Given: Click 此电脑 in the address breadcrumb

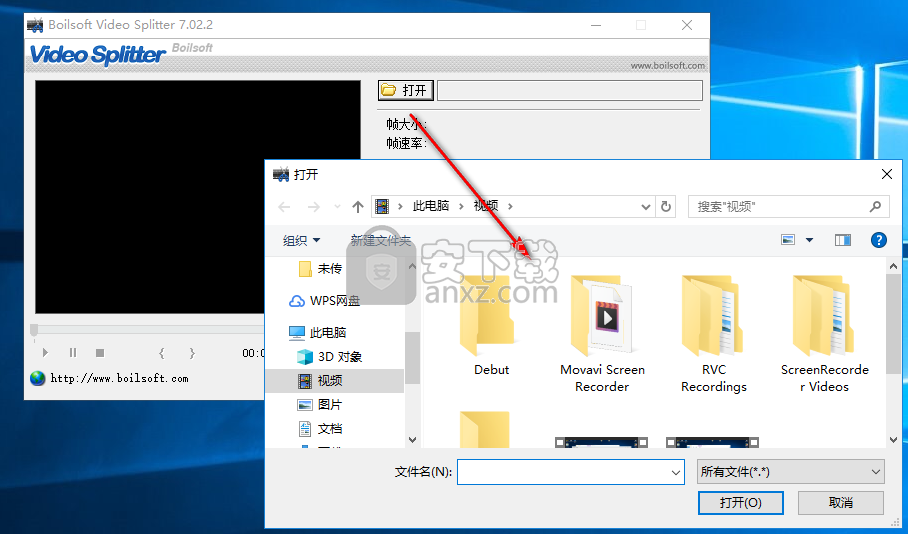Looking at the screenshot, I should coord(431,206).
